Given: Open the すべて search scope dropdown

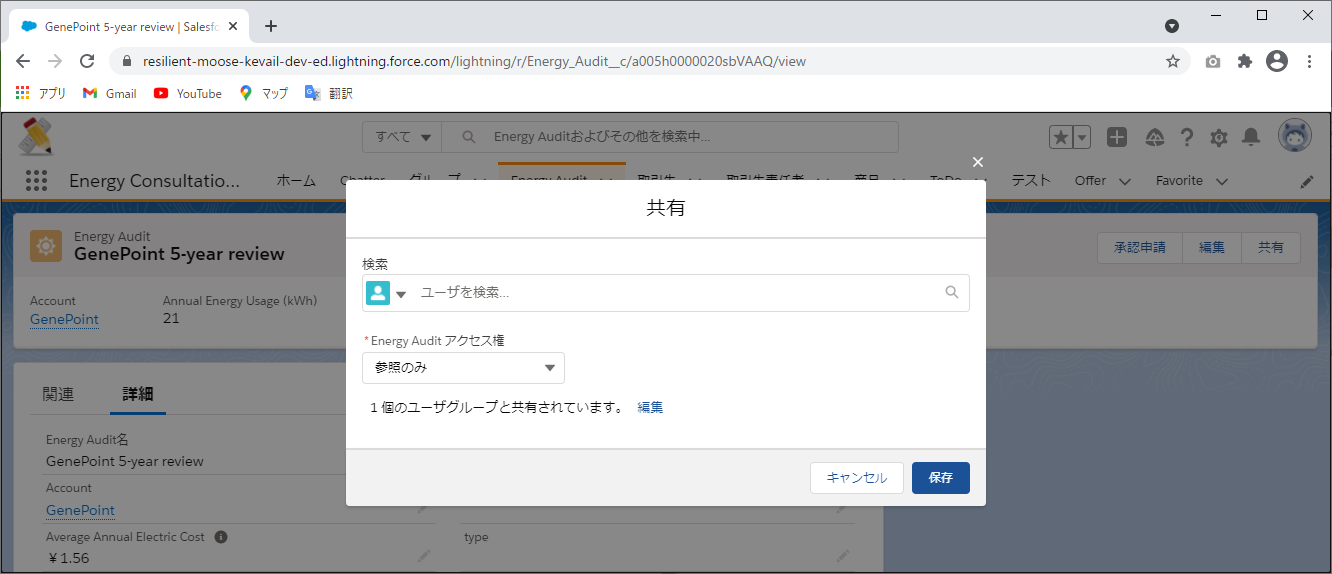Looking at the screenshot, I should (402, 137).
